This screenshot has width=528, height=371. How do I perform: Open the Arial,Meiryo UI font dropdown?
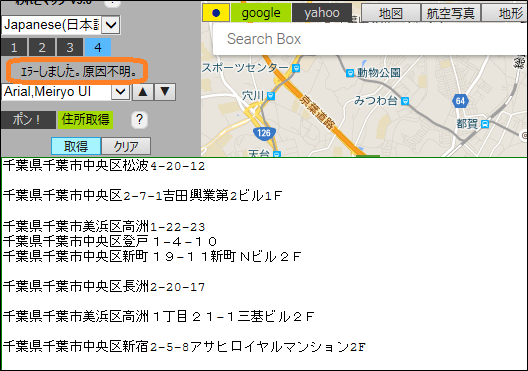point(121,92)
